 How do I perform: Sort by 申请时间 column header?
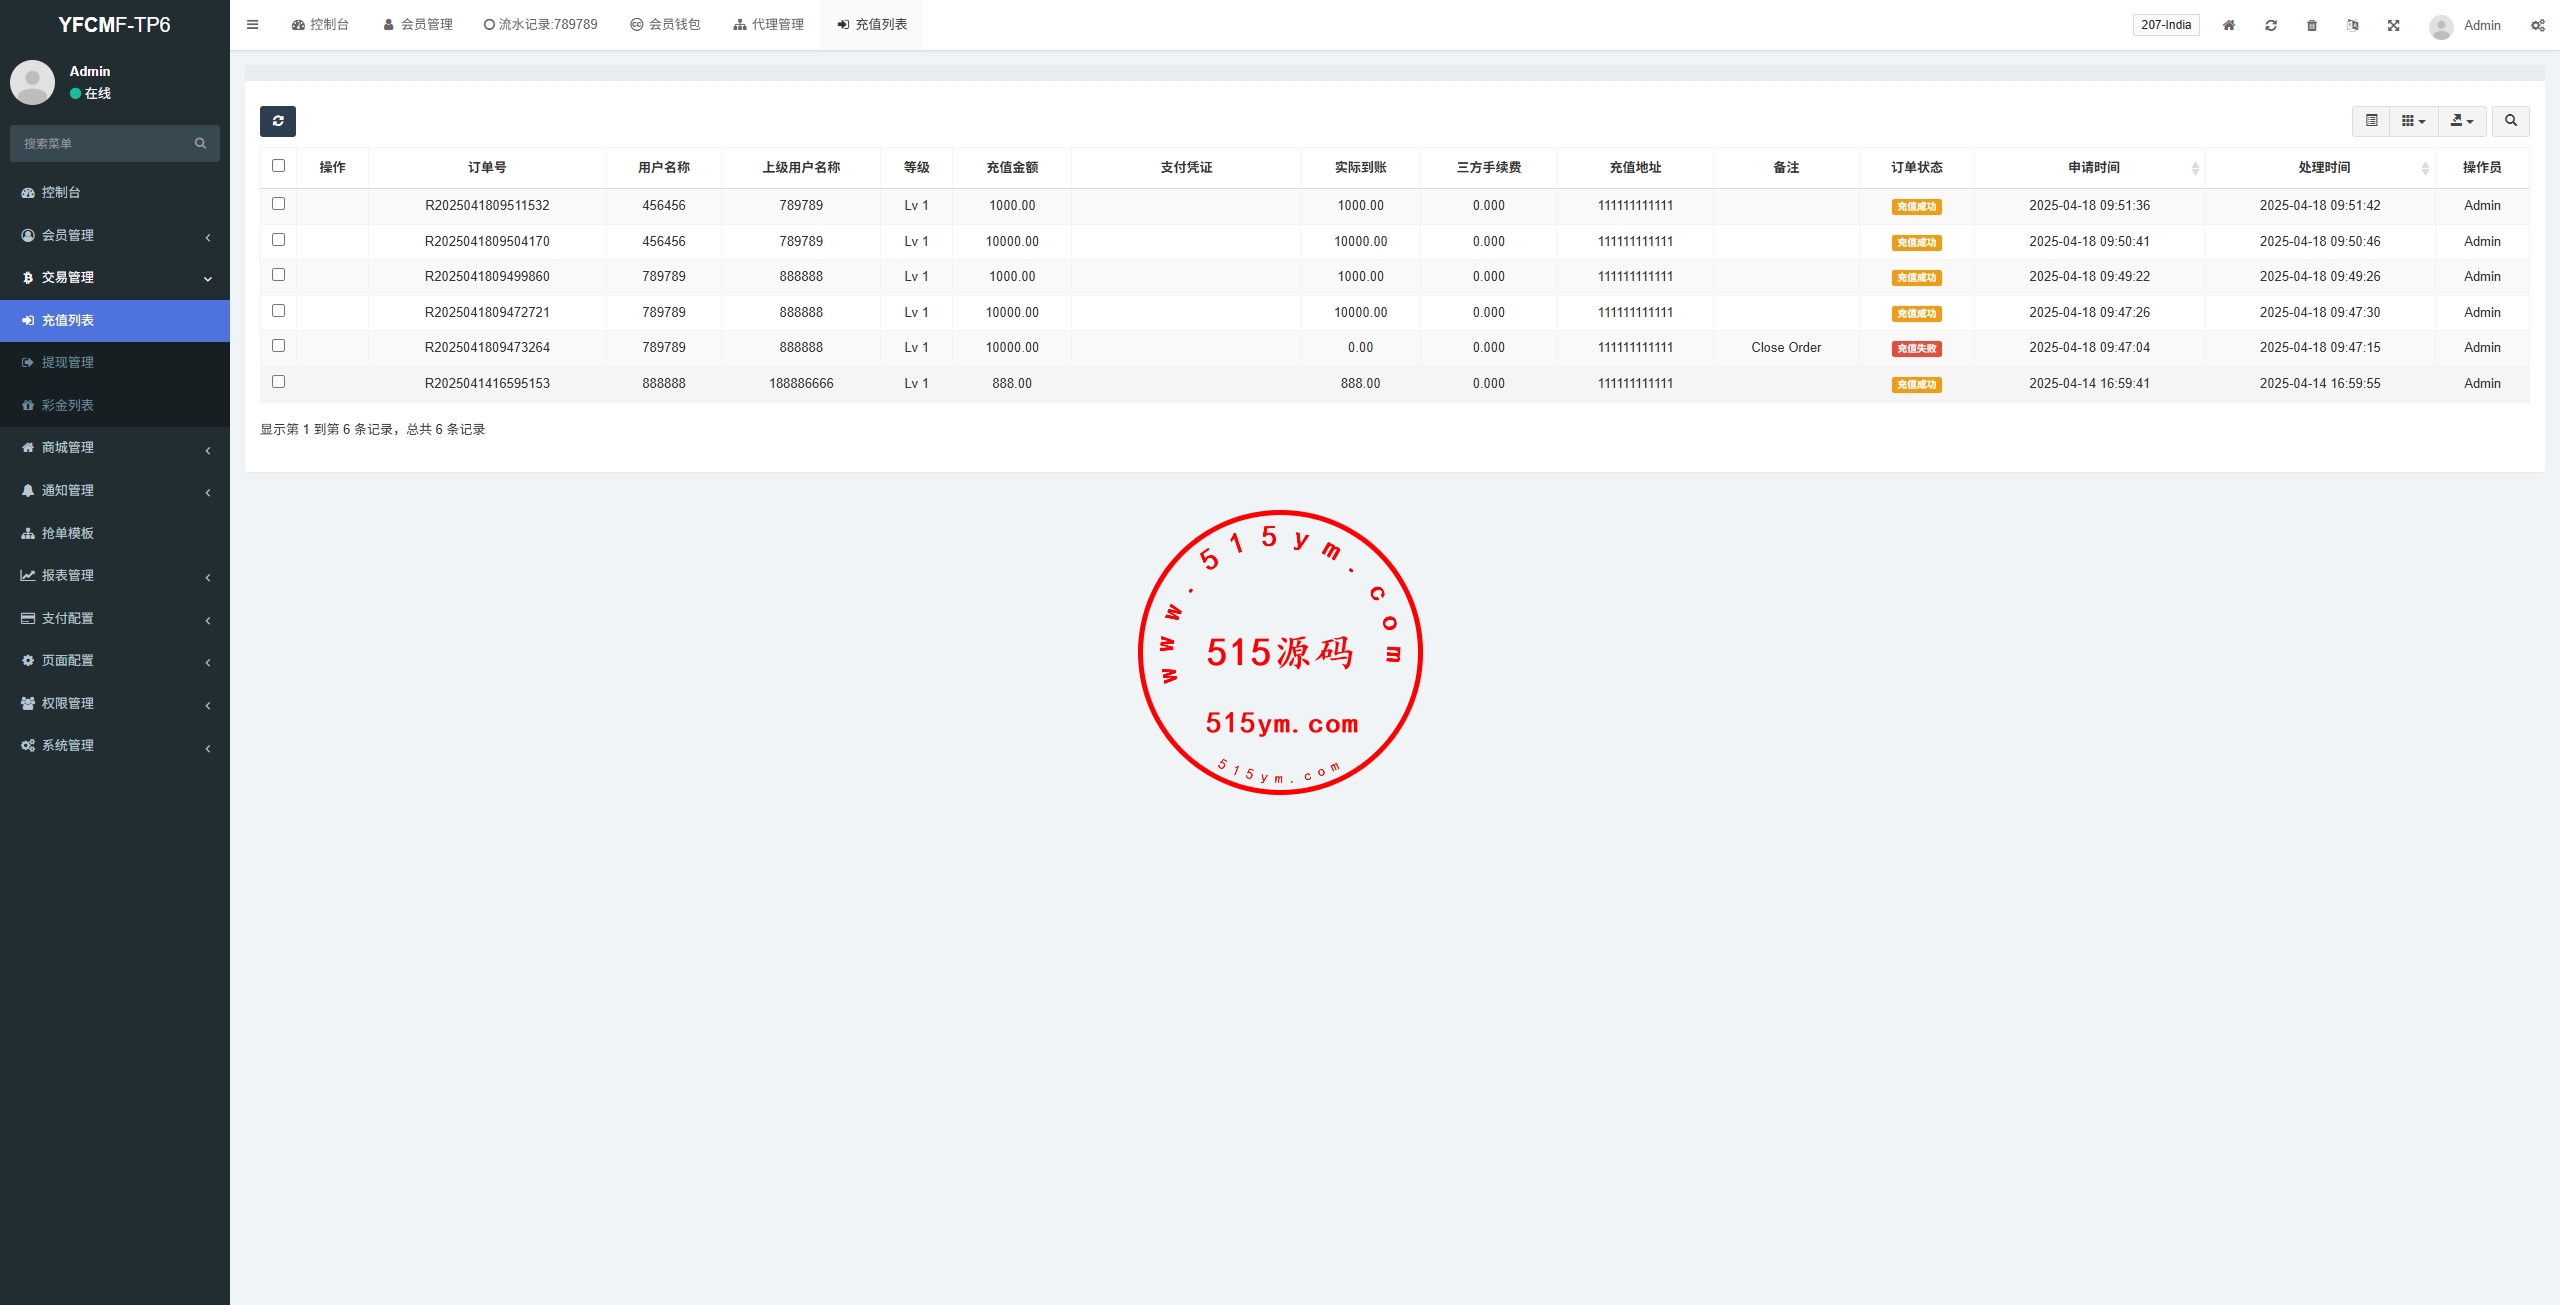pos(2093,167)
